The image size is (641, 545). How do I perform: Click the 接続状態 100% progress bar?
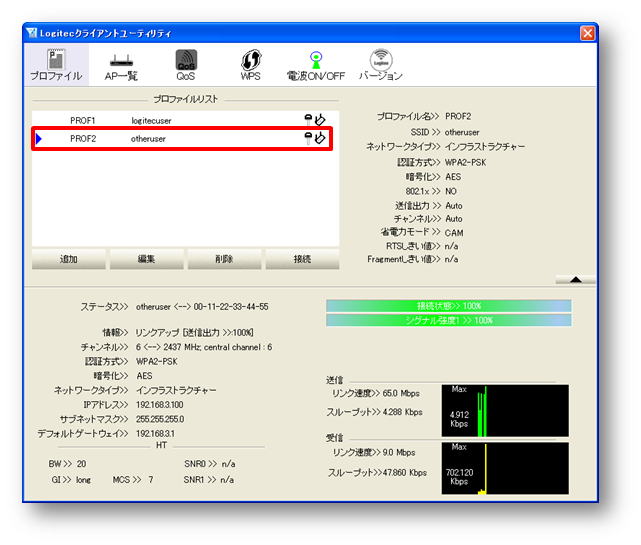(448, 306)
